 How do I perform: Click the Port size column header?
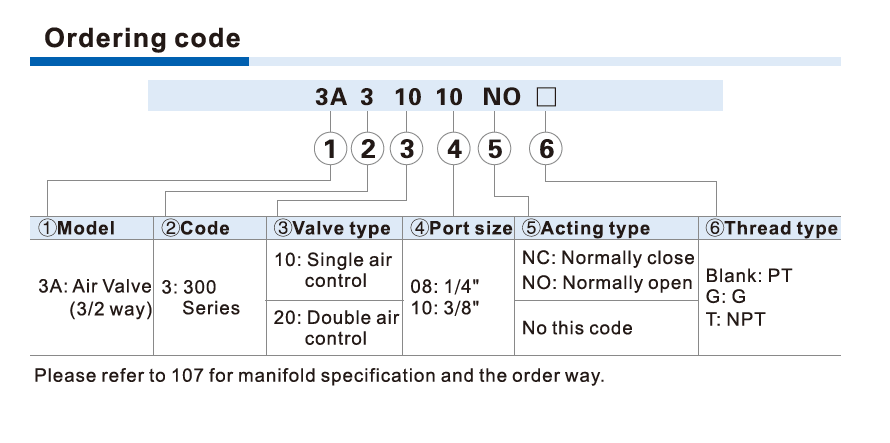click(461, 228)
